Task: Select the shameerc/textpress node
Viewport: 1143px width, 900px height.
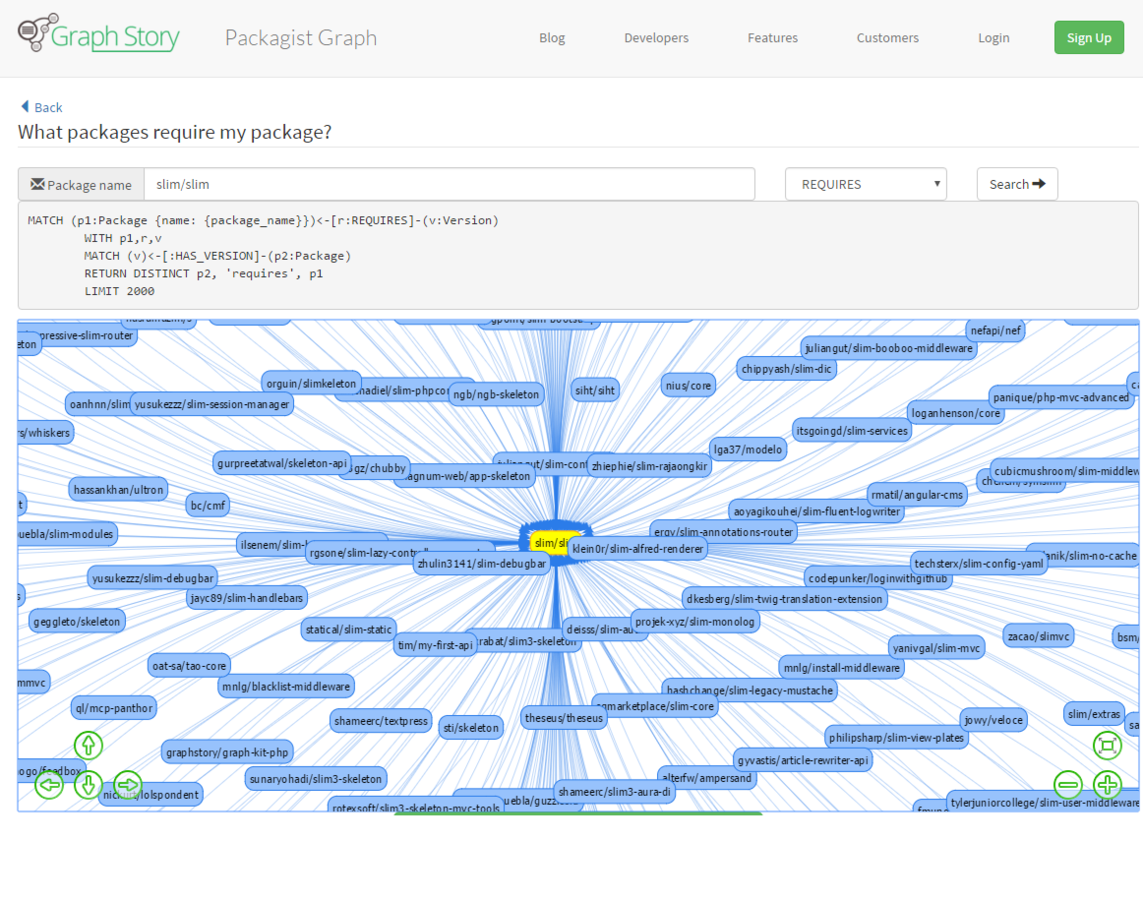Action: tap(381, 721)
